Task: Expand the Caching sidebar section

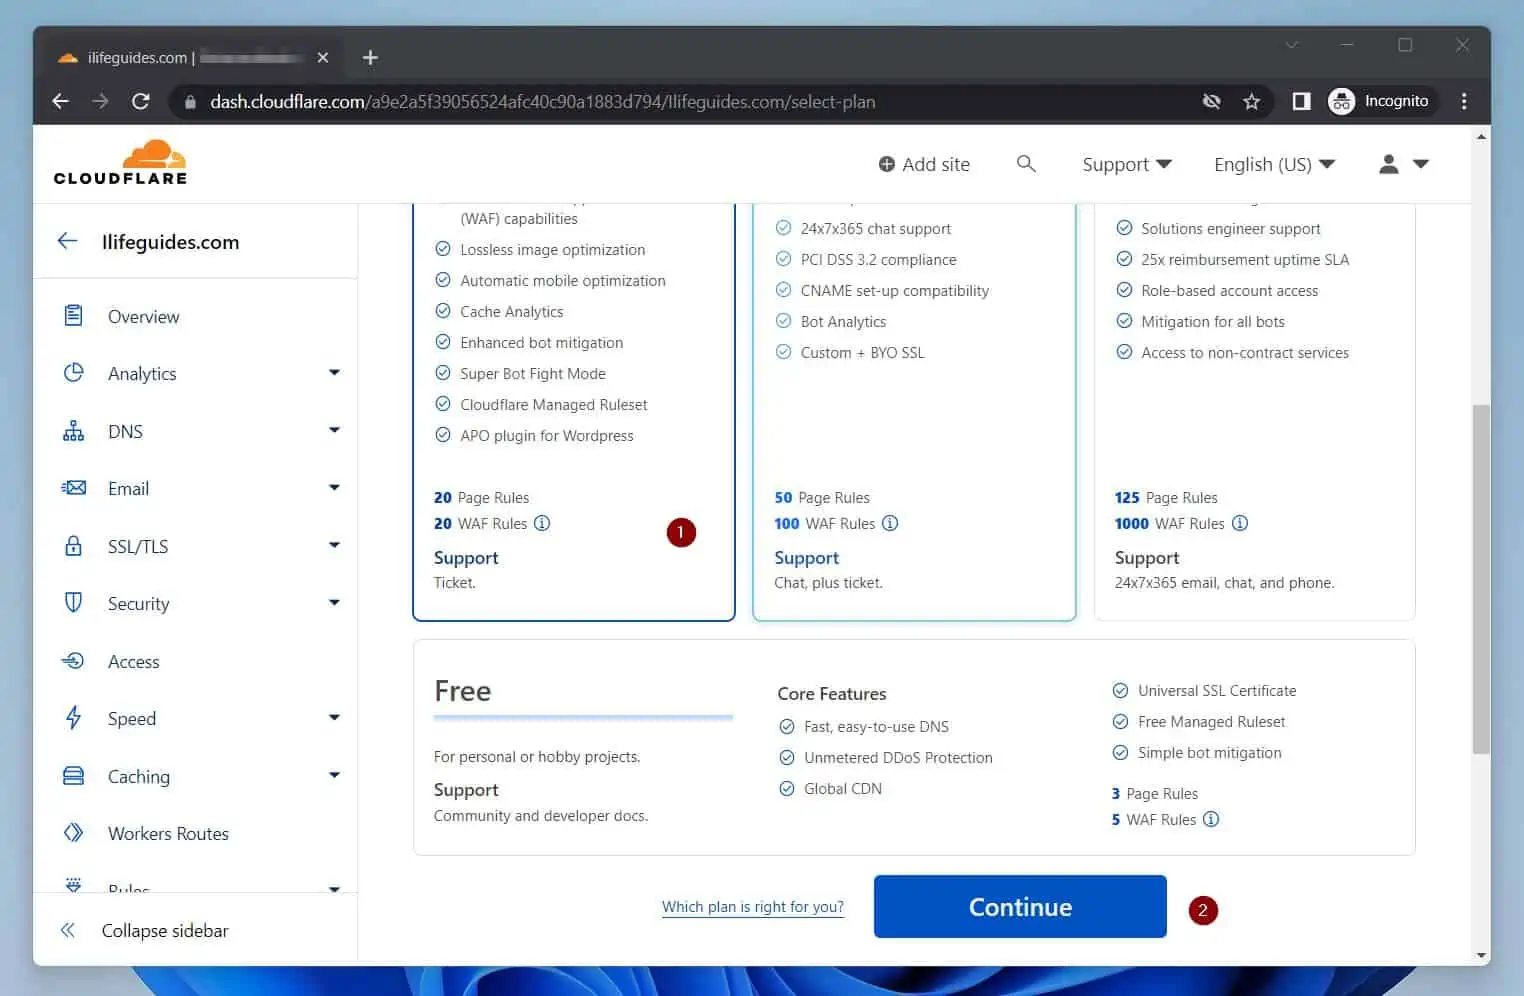Action: point(335,776)
